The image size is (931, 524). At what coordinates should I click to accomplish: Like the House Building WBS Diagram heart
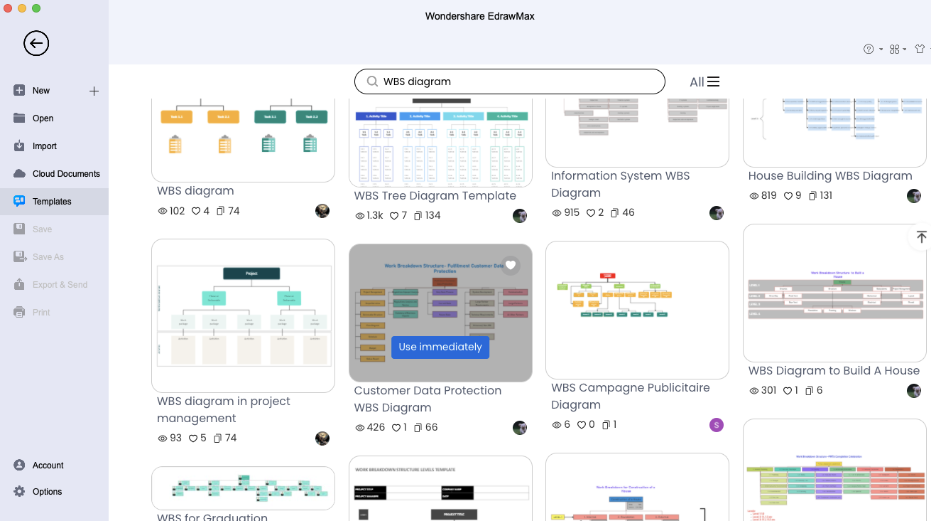click(788, 196)
